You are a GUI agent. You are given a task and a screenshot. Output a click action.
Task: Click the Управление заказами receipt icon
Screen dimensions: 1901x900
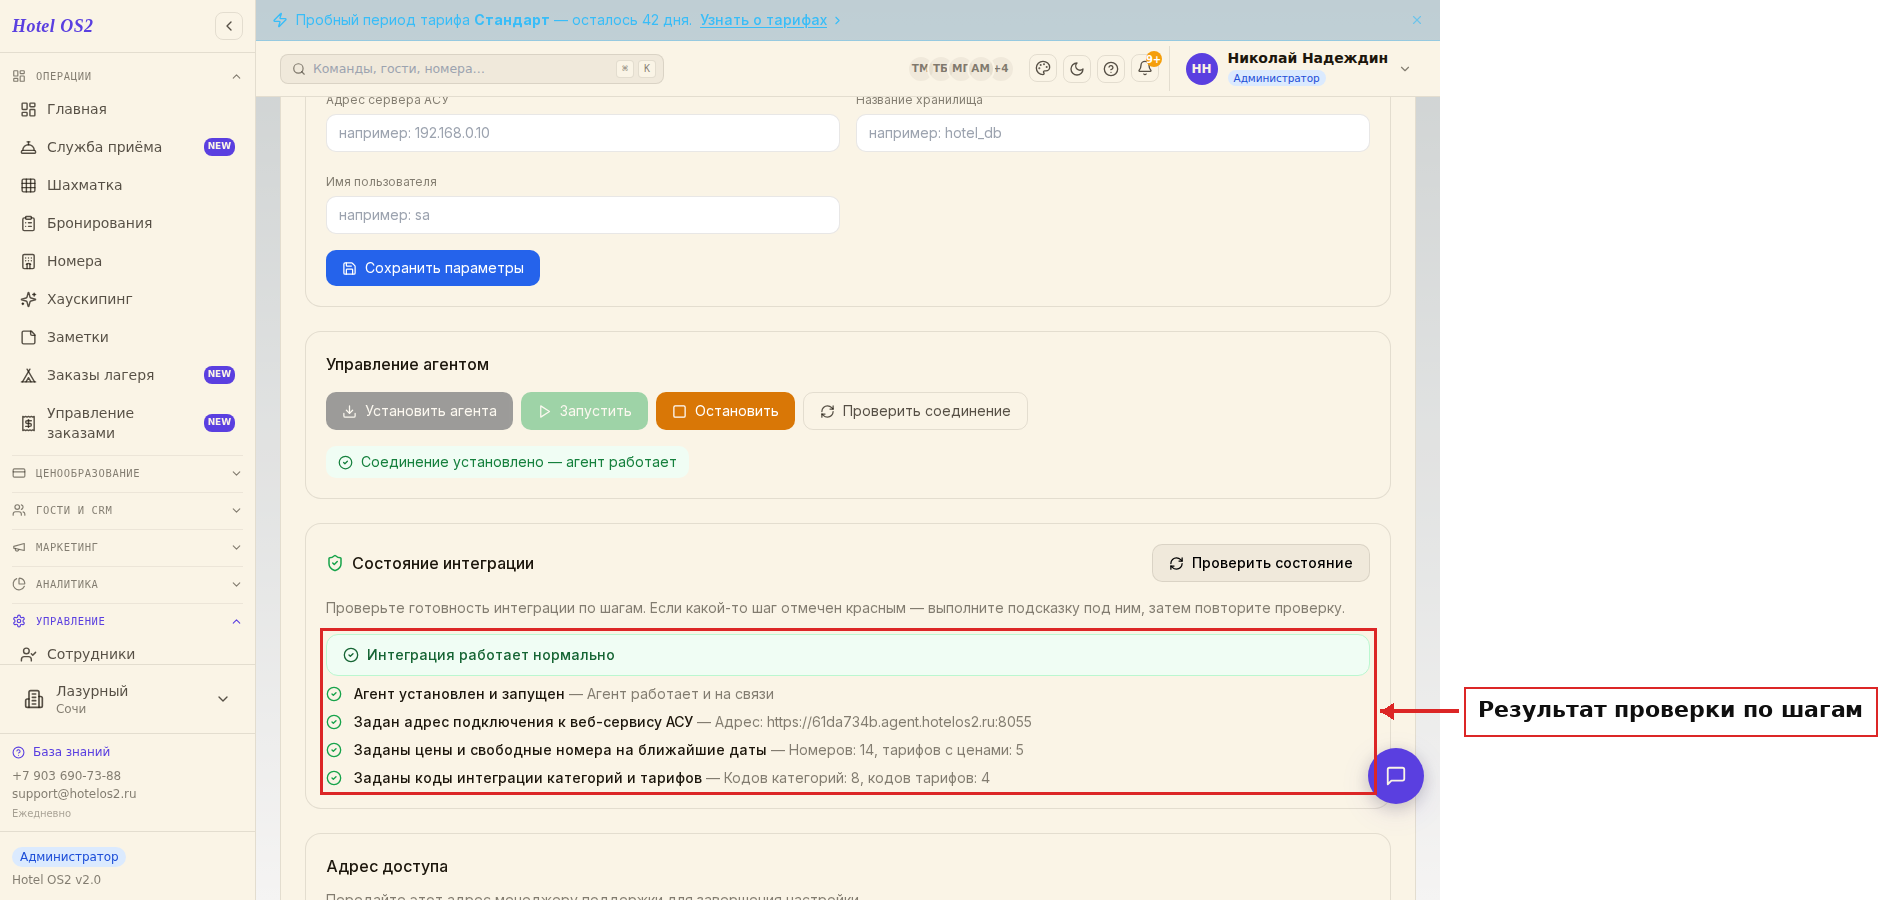tap(29, 423)
